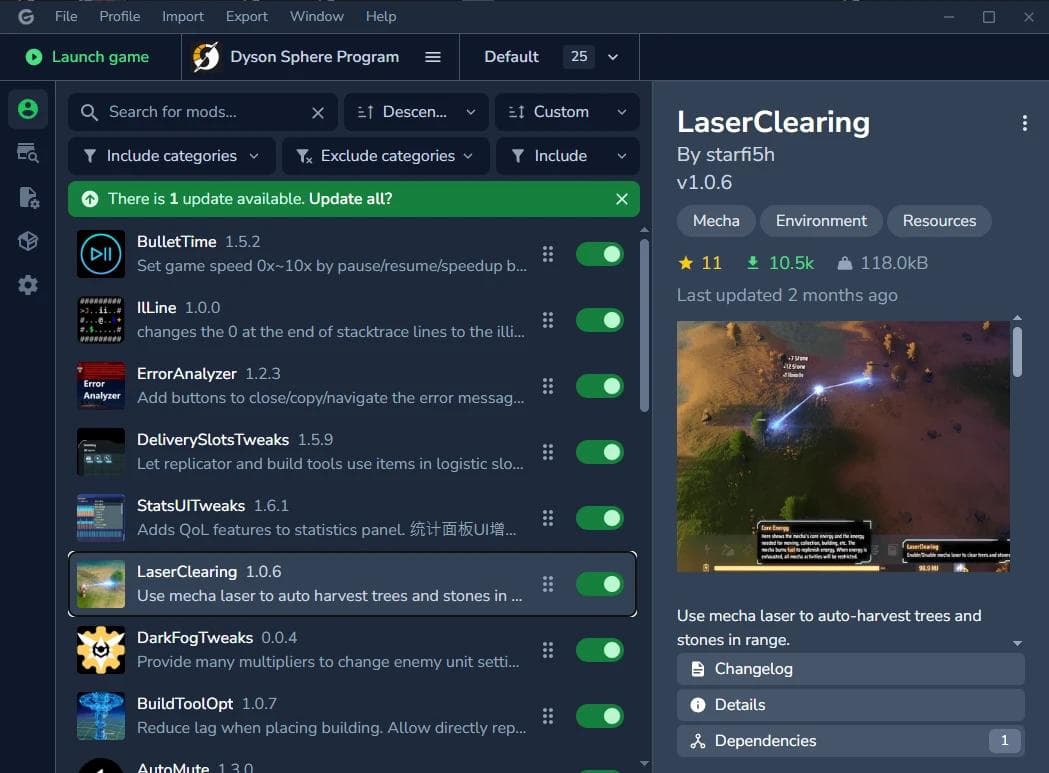The height and width of the screenshot is (773, 1049).
Task: Click the star rating icon showing 11
Action: click(686, 263)
